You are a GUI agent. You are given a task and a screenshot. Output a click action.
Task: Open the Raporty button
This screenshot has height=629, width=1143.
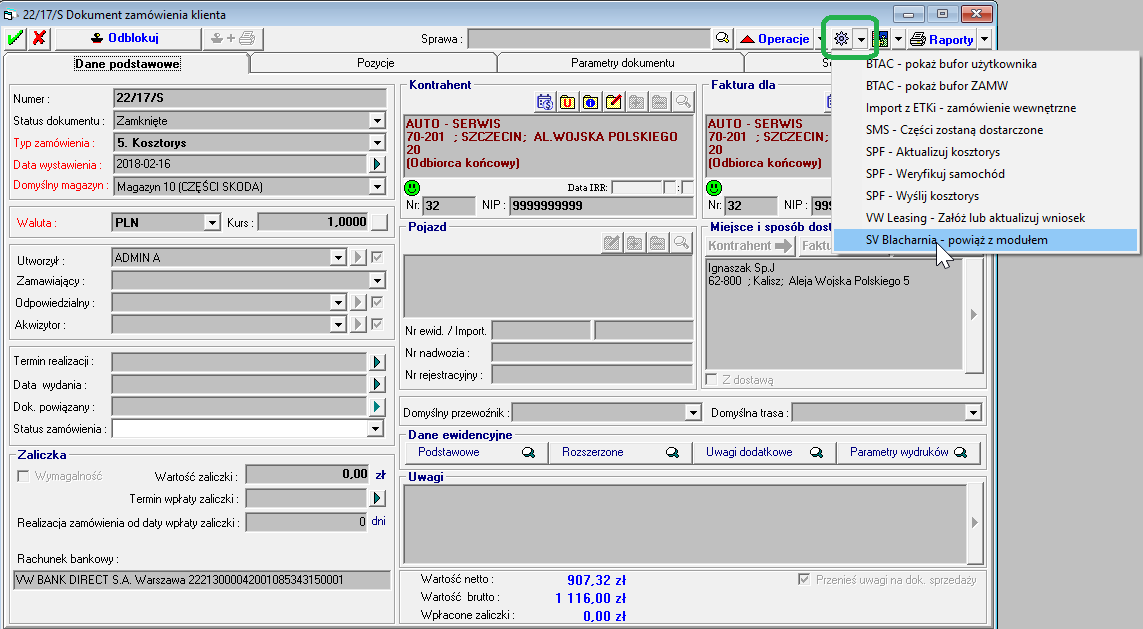[942, 39]
